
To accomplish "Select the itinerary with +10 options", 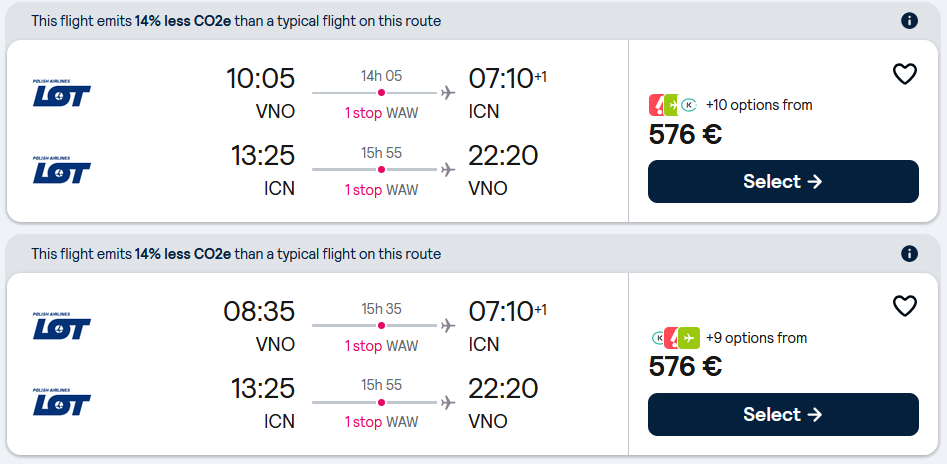I will (x=783, y=182).
